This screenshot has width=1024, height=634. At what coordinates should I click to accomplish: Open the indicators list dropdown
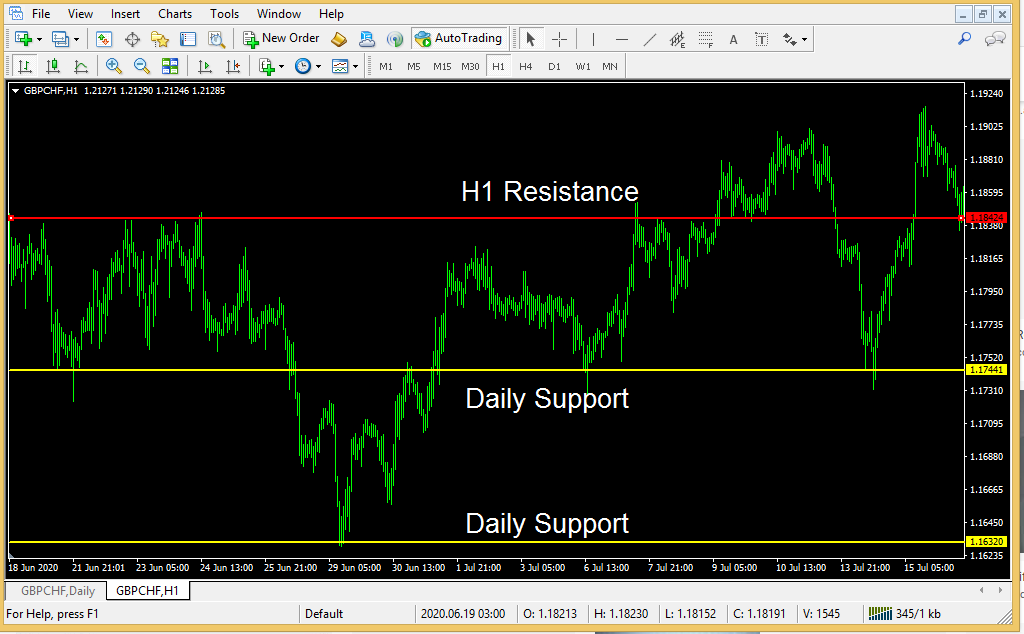[x=281, y=66]
